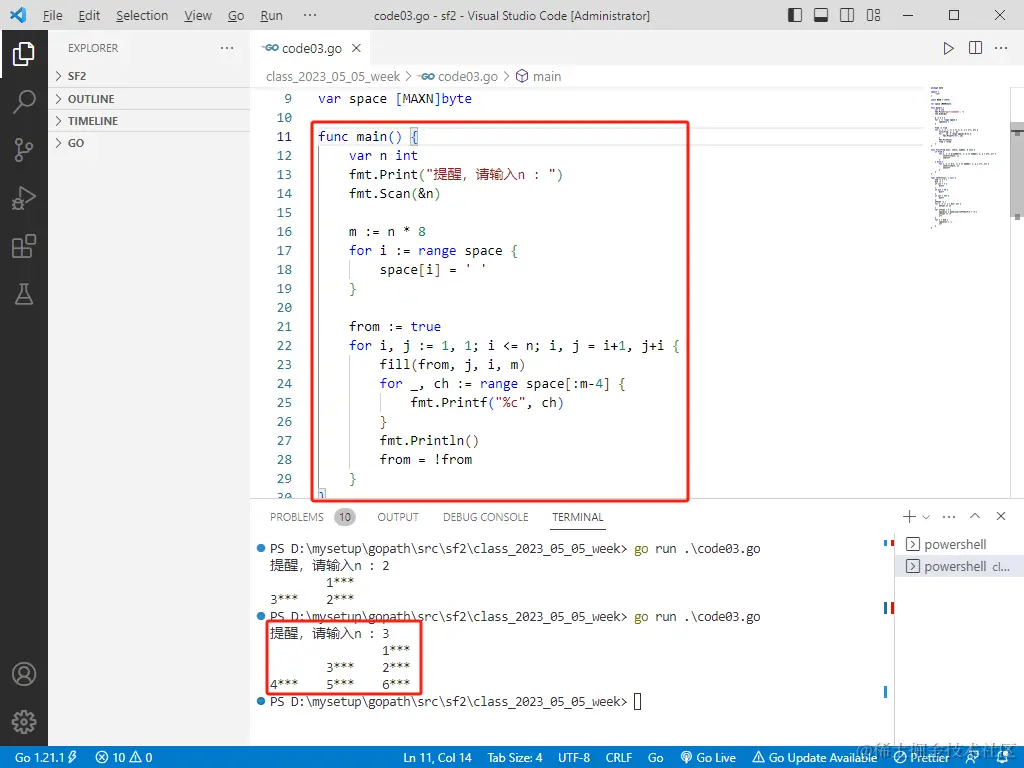Close the terminal panel
This screenshot has width=1024, height=768.
(x=1000, y=516)
